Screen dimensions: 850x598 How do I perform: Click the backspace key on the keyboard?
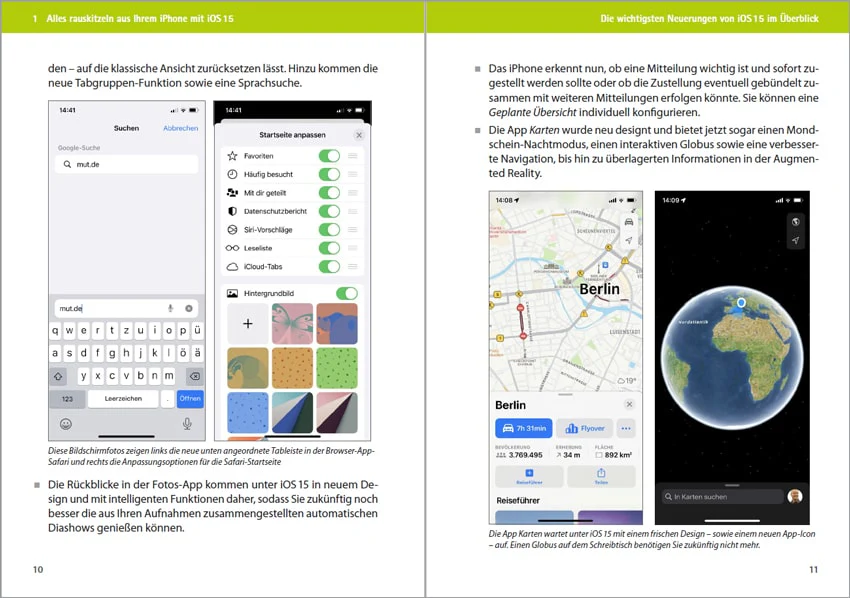tap(194, 375)
